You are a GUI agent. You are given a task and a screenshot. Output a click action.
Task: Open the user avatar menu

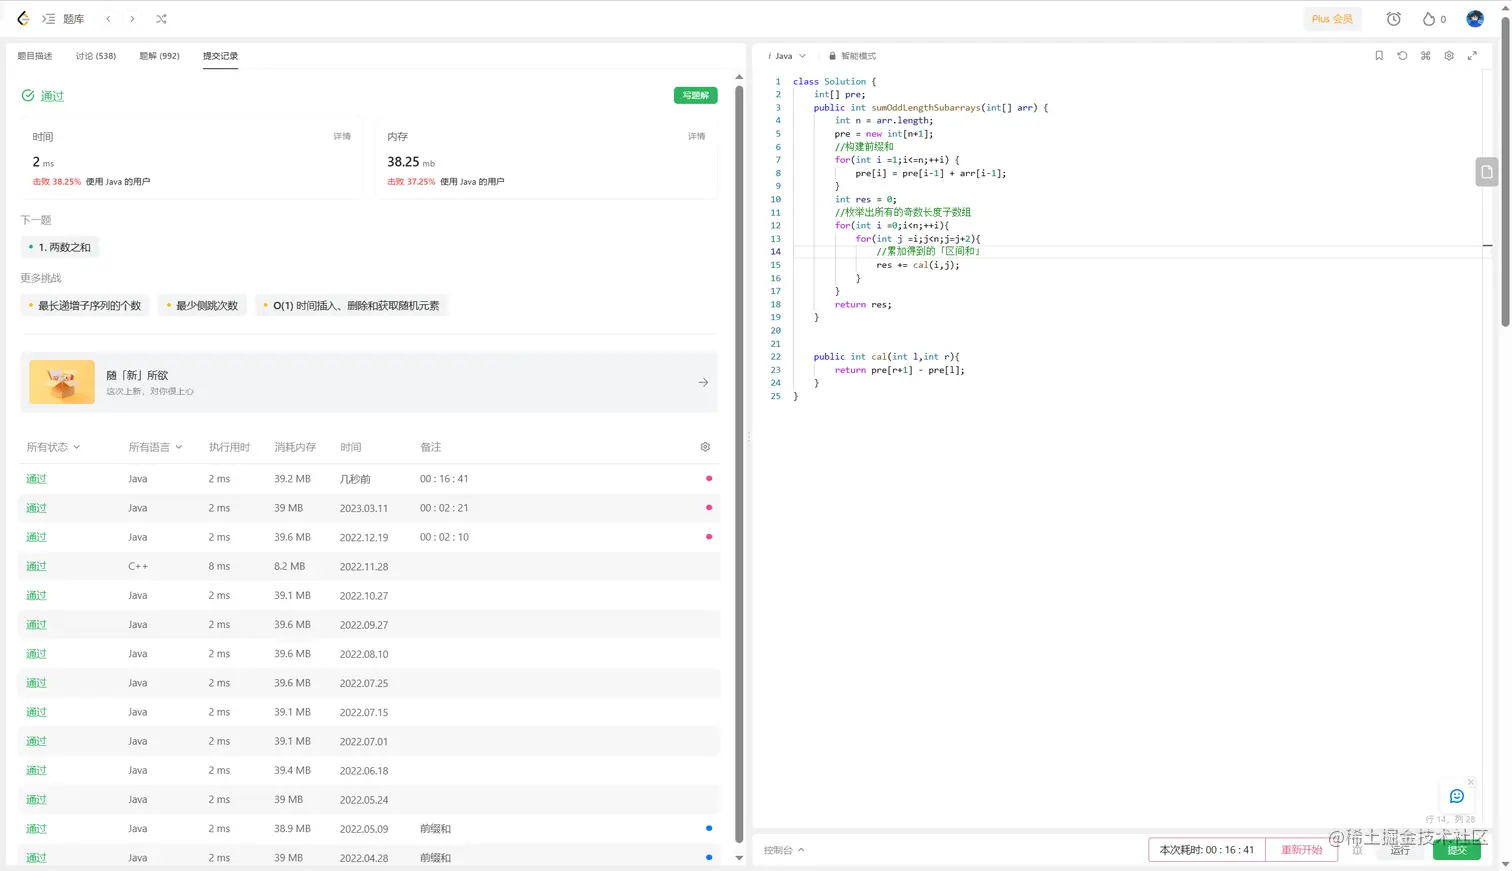1475,19
